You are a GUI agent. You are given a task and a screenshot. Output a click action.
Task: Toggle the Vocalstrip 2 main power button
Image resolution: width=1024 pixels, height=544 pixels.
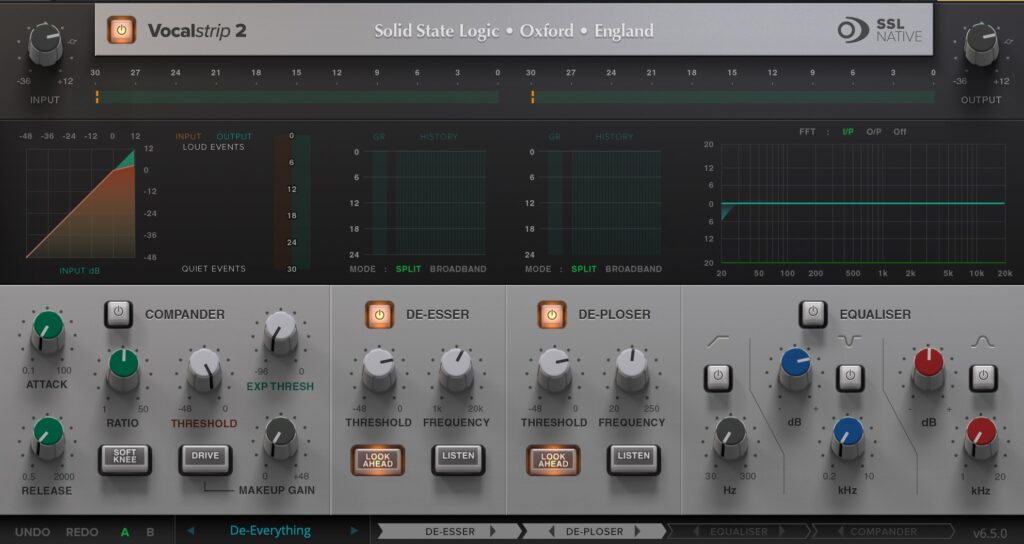pos(121,30)
